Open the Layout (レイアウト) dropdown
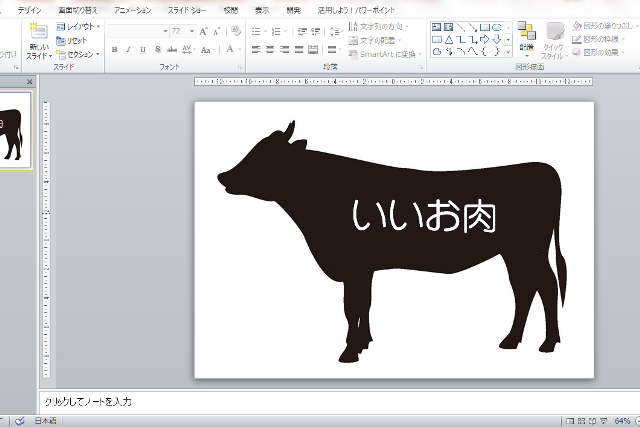This screenshot has width=640, height=427. 78,27
